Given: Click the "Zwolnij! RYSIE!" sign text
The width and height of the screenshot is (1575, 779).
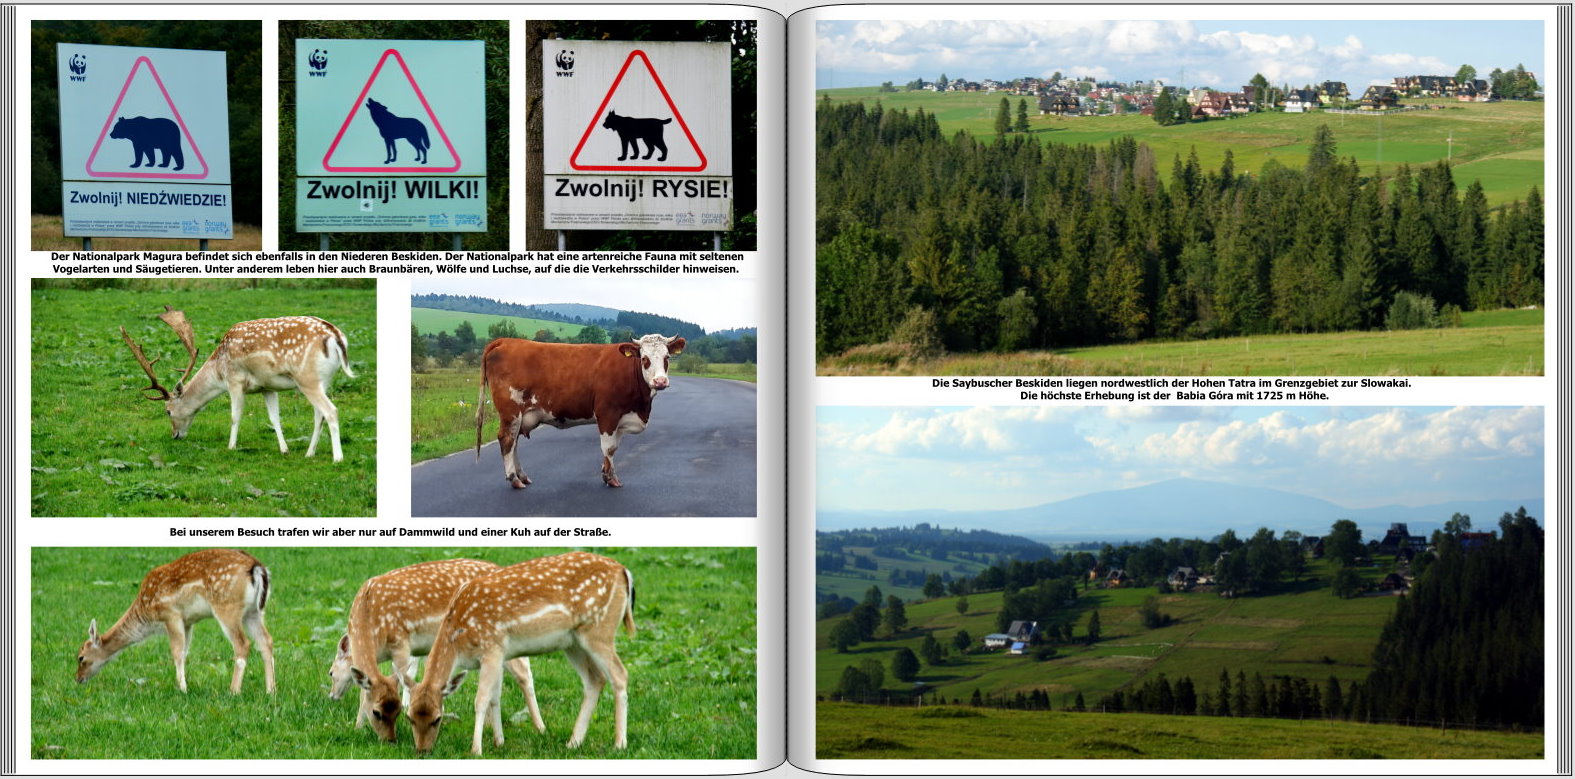Looking at the screenshot, I should (641, 189).
